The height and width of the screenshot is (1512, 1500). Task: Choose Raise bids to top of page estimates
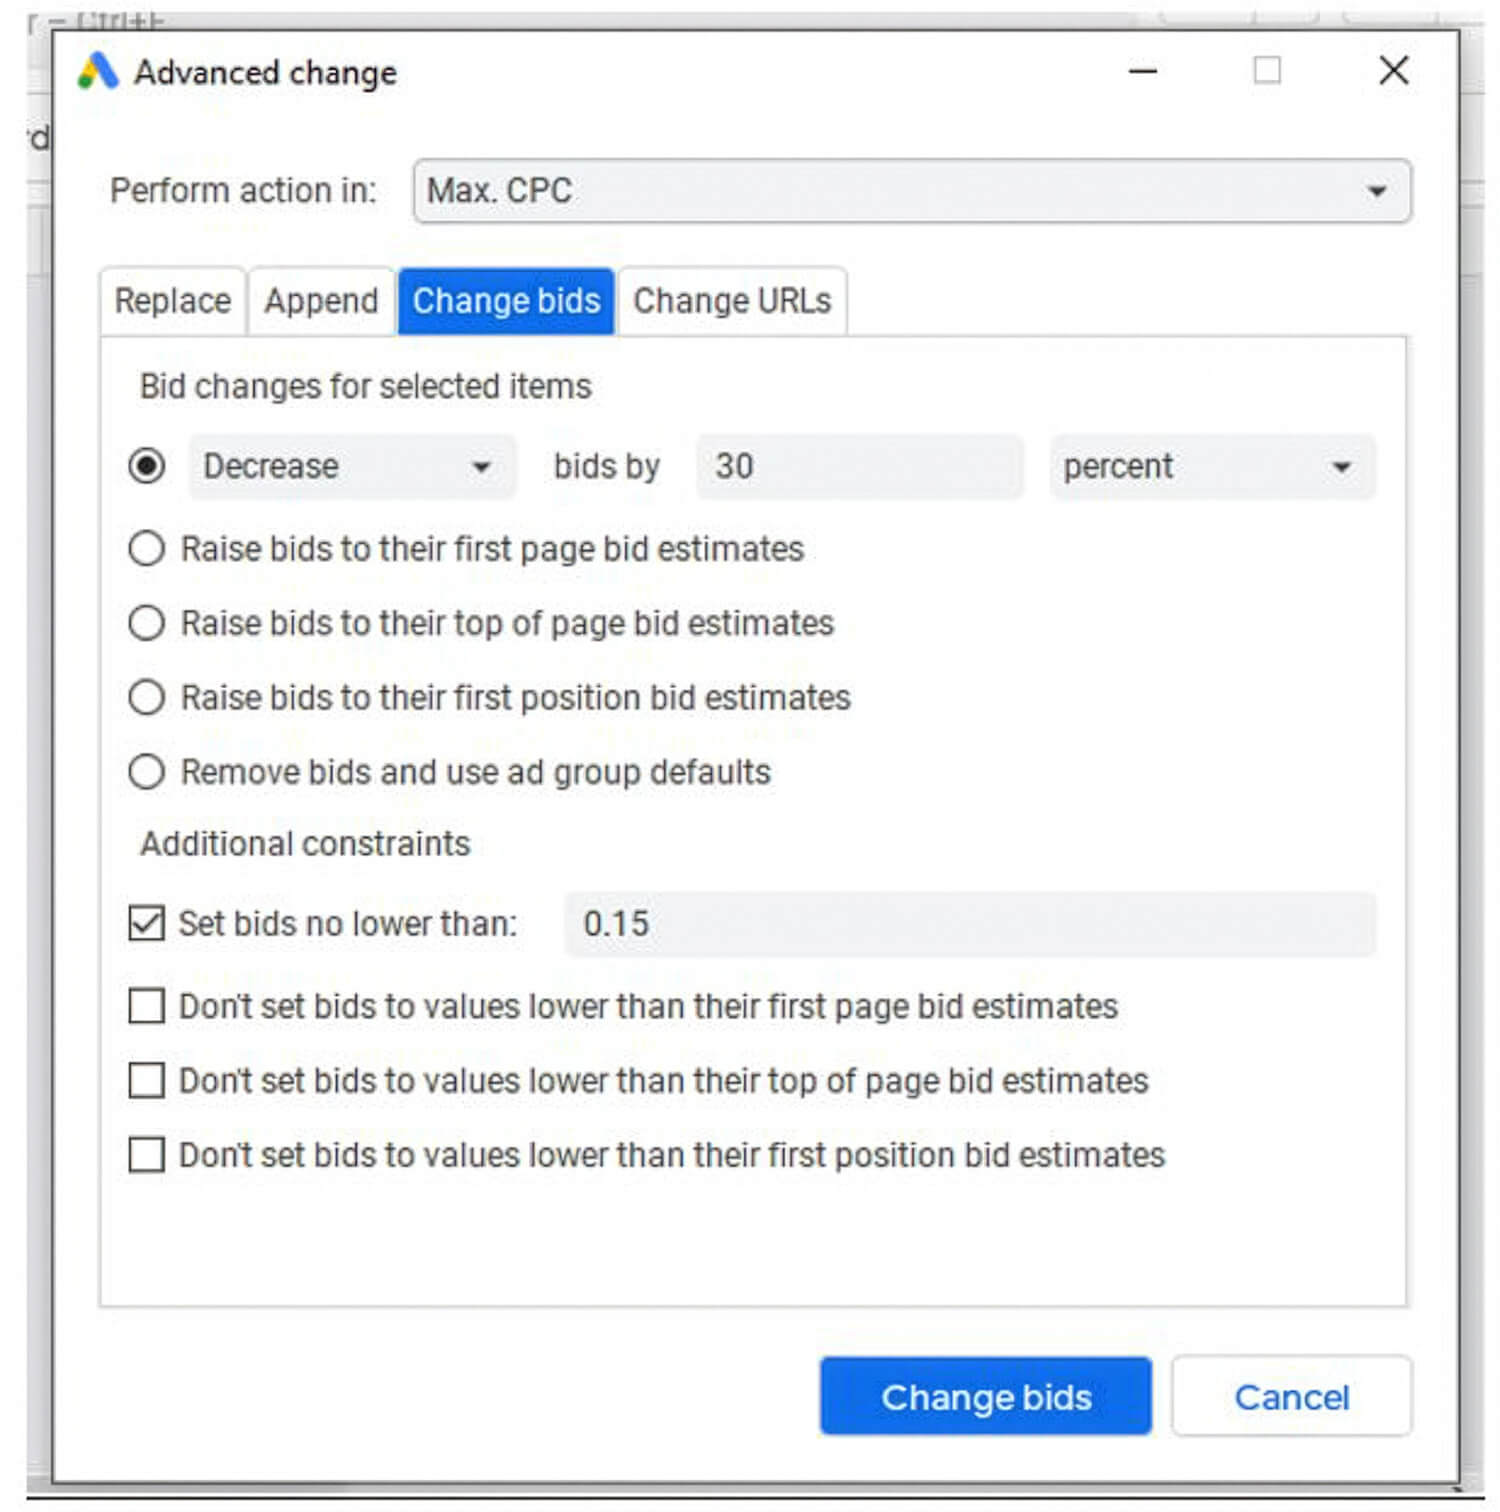coord(147,623)
